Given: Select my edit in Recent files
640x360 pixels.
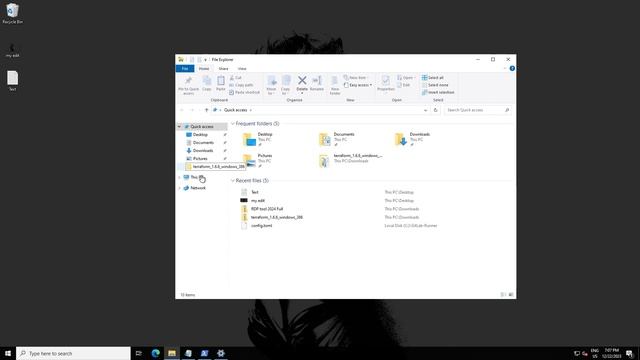Looking at the screenshot, I should pos(258,200).
